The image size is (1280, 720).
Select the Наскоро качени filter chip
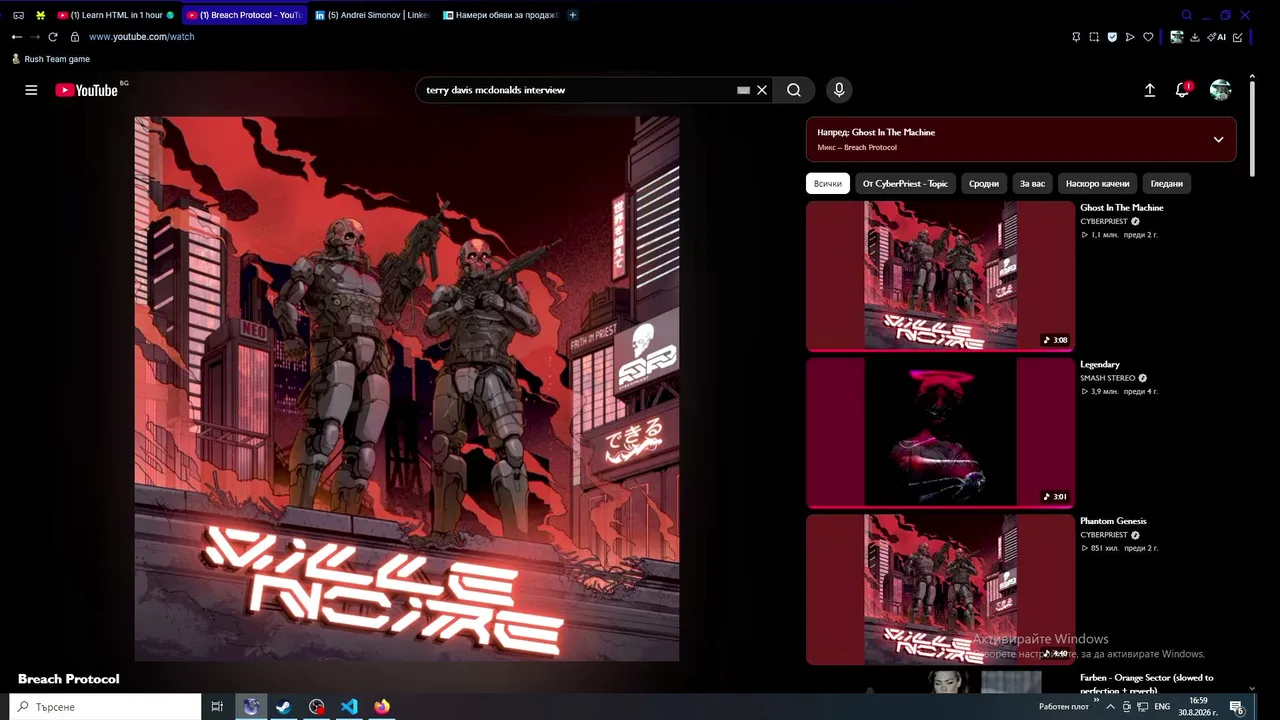[x=1097, y=184]
